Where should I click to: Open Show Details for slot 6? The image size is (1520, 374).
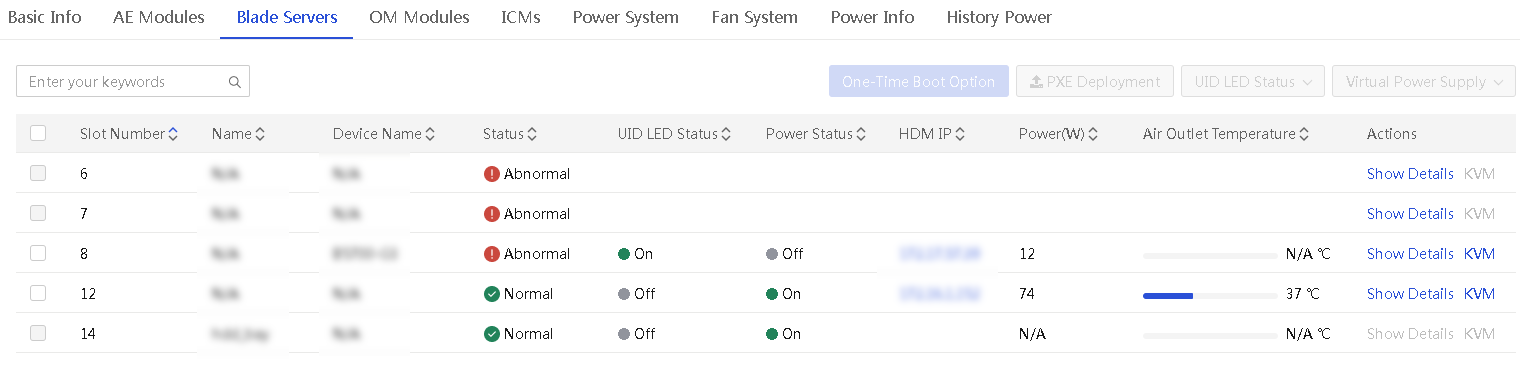point(1410,174)
